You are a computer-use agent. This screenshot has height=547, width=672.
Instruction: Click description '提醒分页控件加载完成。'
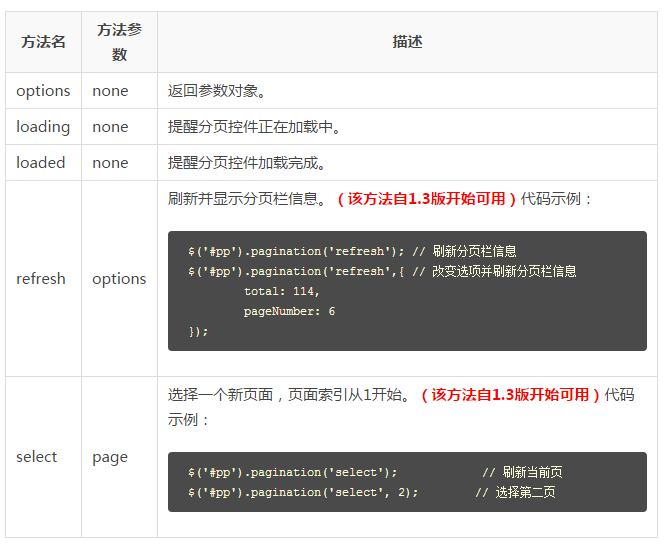[247, 163]
